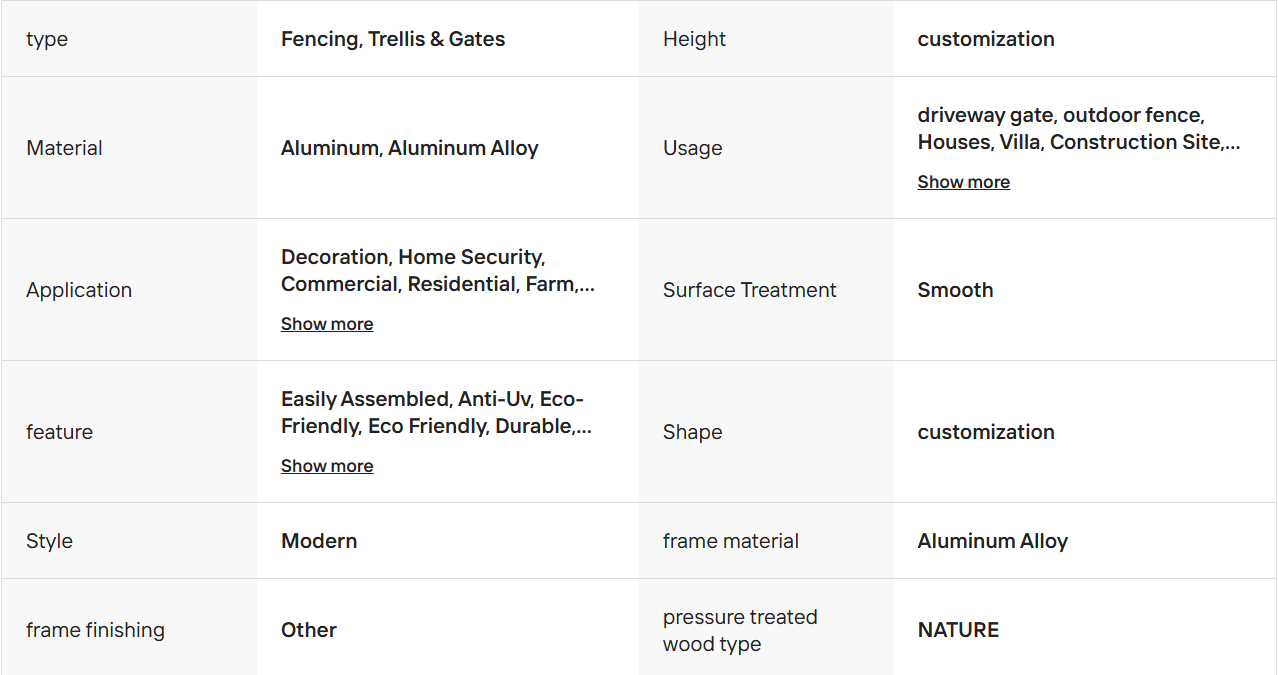Click the 'Easily Assembled, Anti-Uv' feature text
This screenshot has height=675, width=1278.
[407, 399]
